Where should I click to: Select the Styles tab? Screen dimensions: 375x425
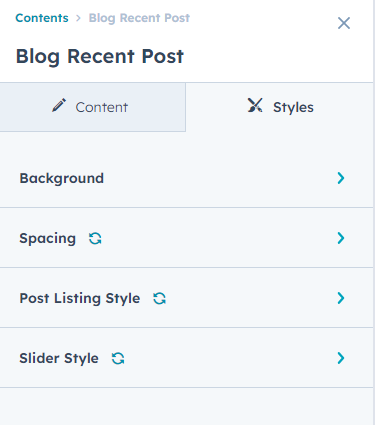[280, 107]
